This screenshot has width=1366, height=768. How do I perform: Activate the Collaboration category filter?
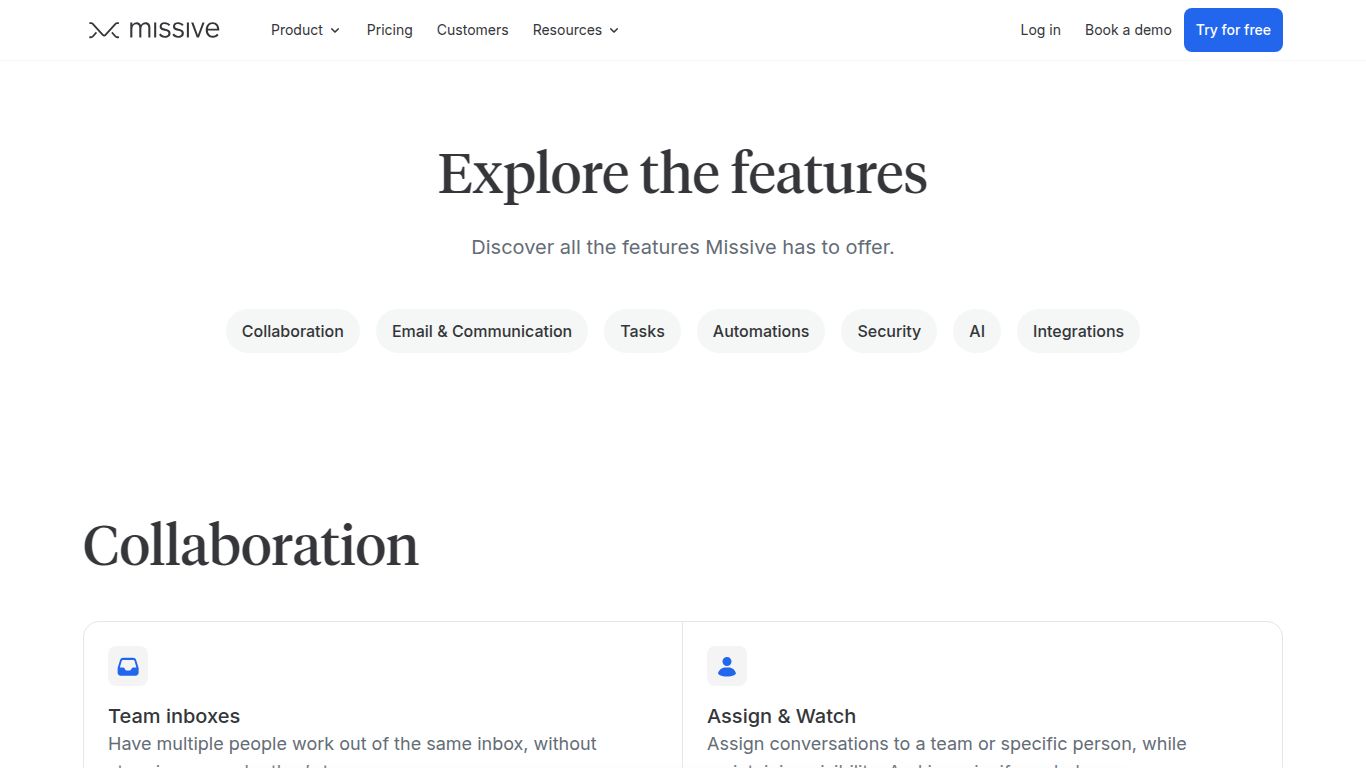(292, 331)
